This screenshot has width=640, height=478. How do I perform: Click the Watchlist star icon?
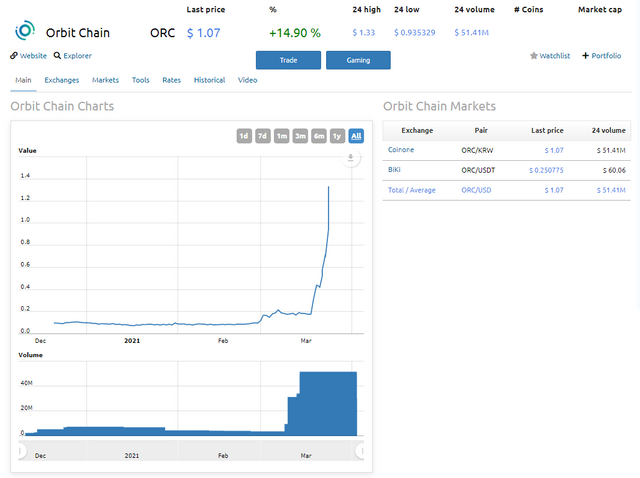coord(533,56)
